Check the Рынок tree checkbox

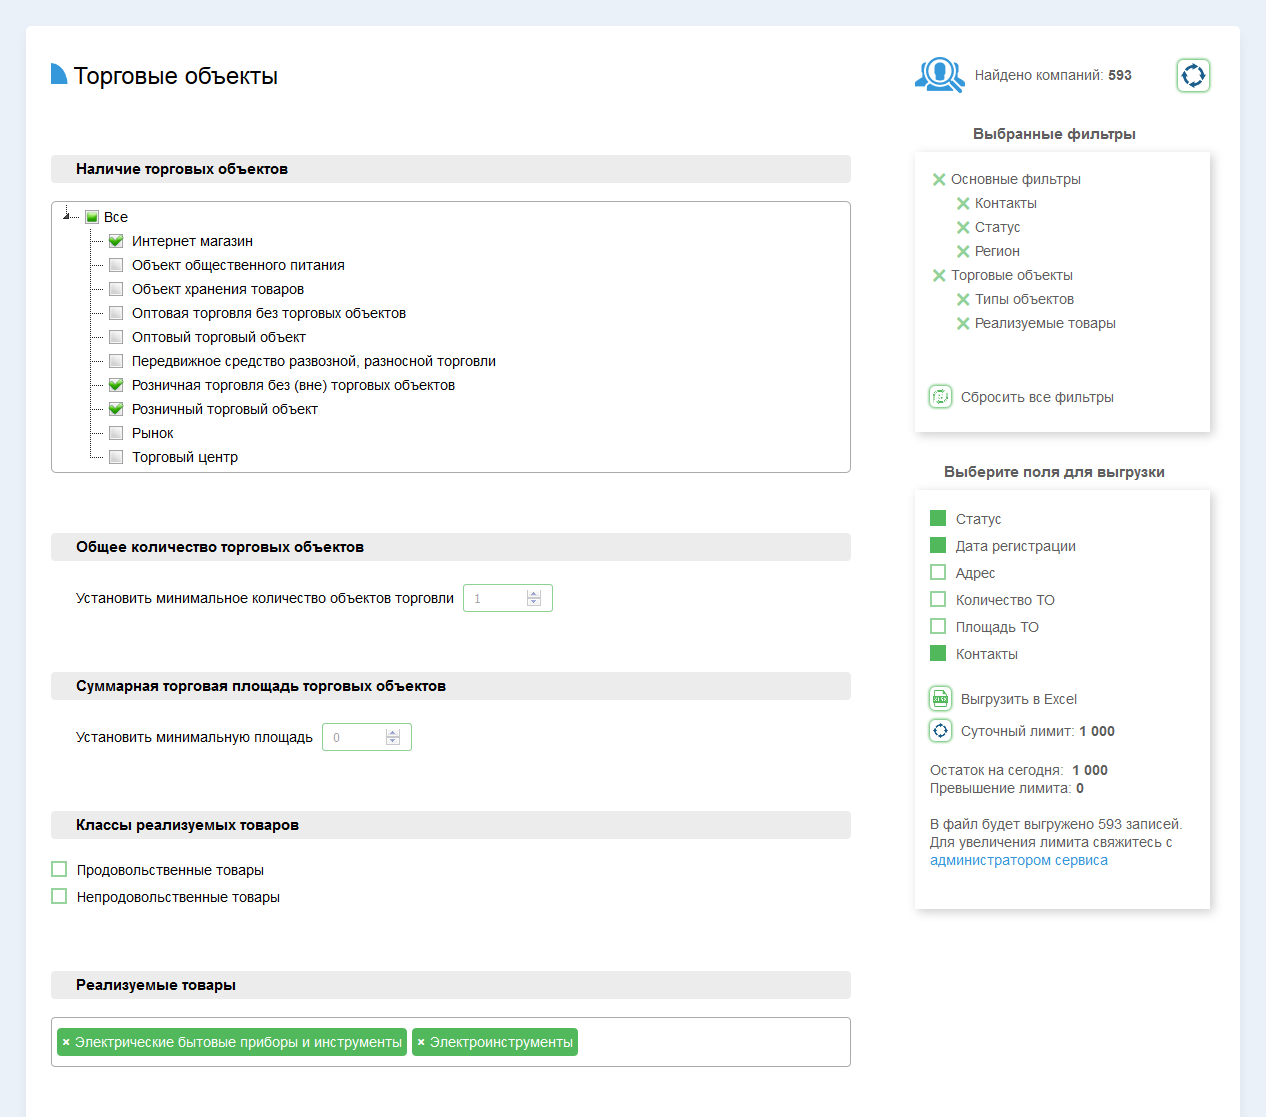click(x=116, y=433)
